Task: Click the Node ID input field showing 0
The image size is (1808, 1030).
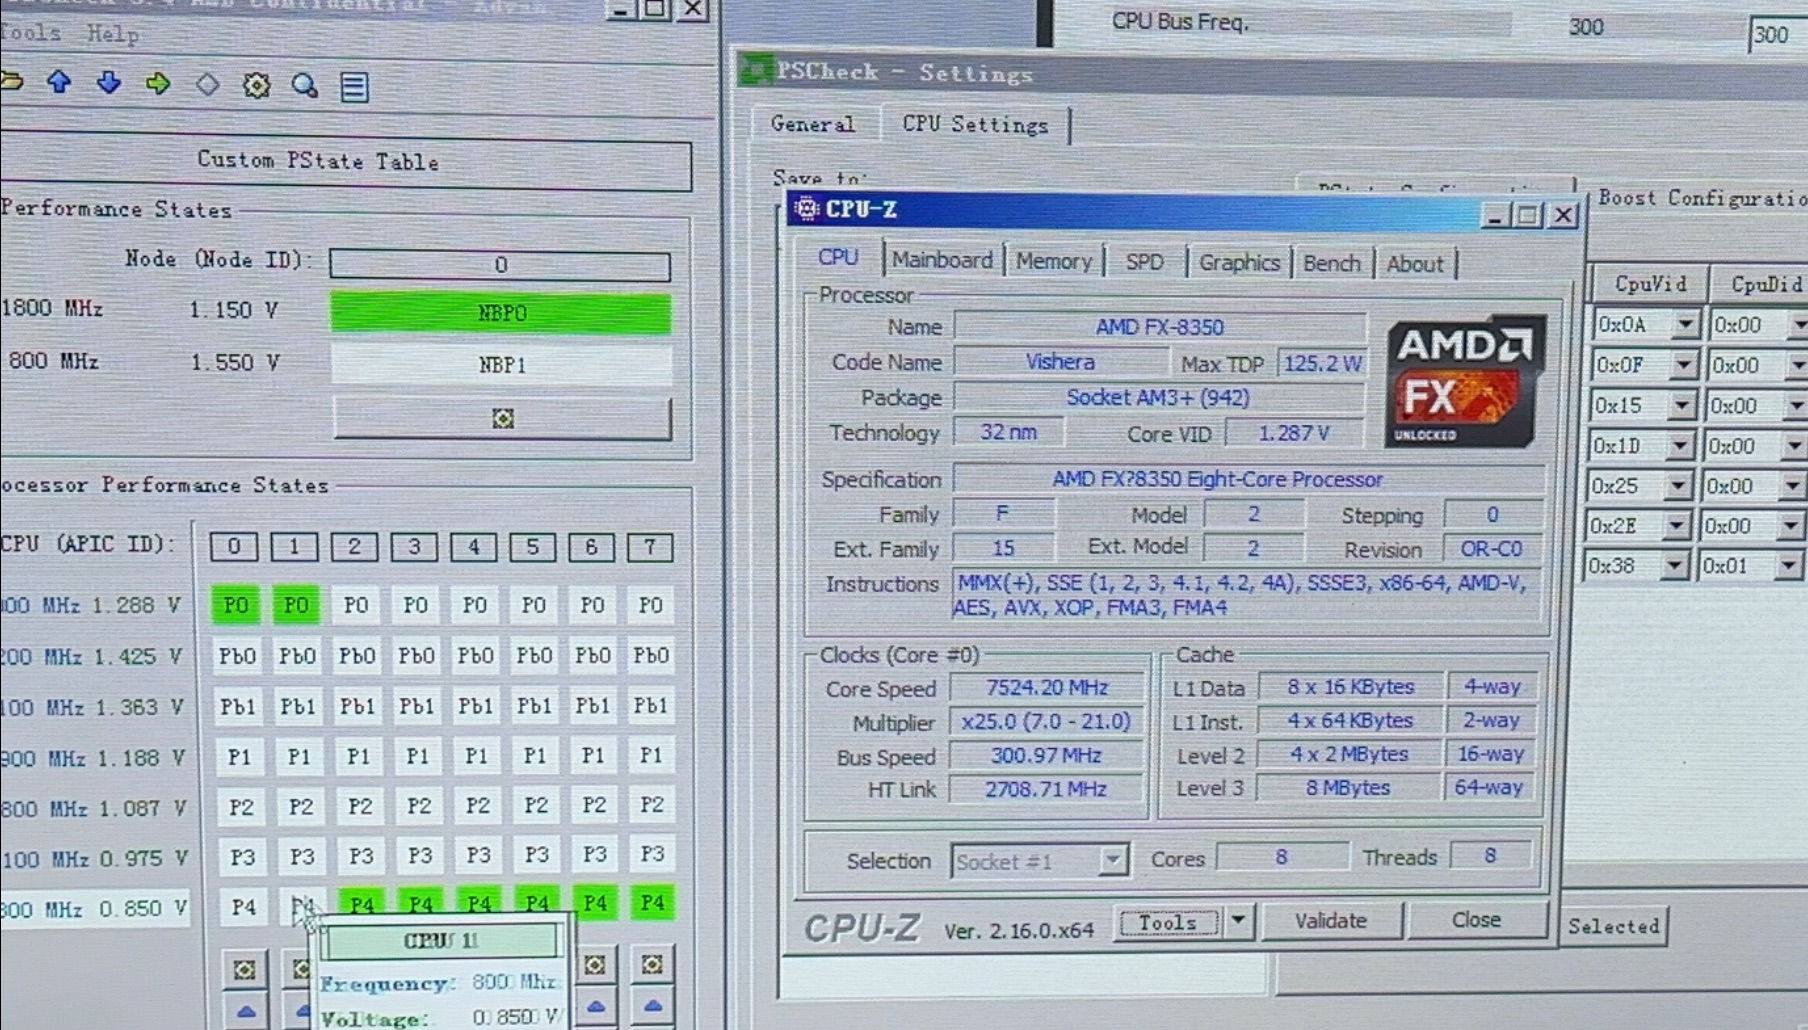Action: tap(500, 265)
